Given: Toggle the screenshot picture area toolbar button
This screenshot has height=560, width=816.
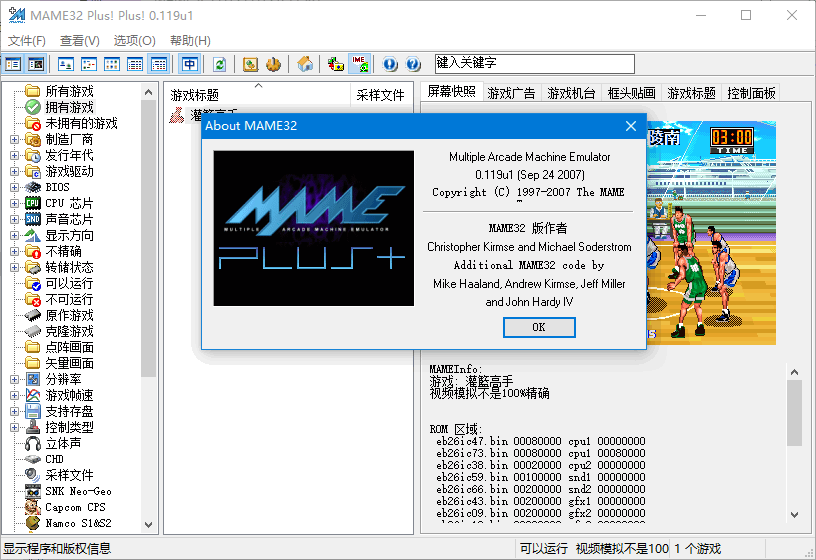Looking at the screenshot, I should point(36,65).
